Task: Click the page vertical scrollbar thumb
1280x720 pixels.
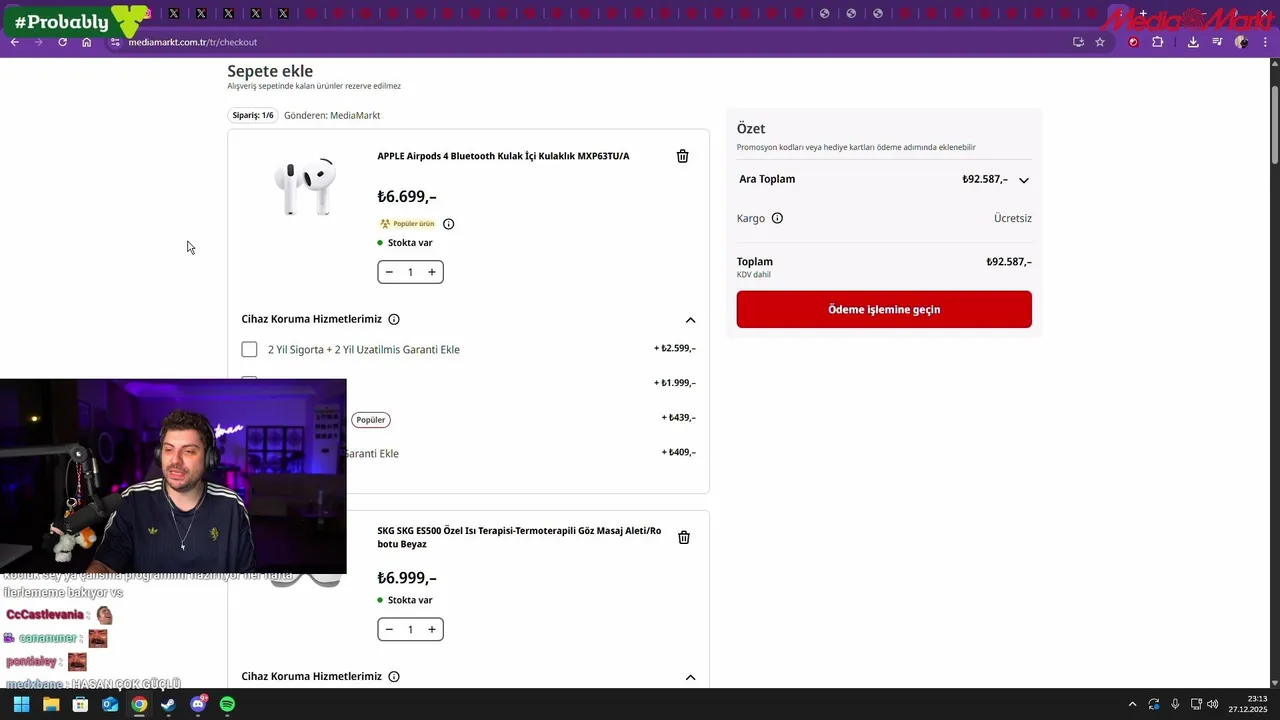Action: click(1275, 125)
